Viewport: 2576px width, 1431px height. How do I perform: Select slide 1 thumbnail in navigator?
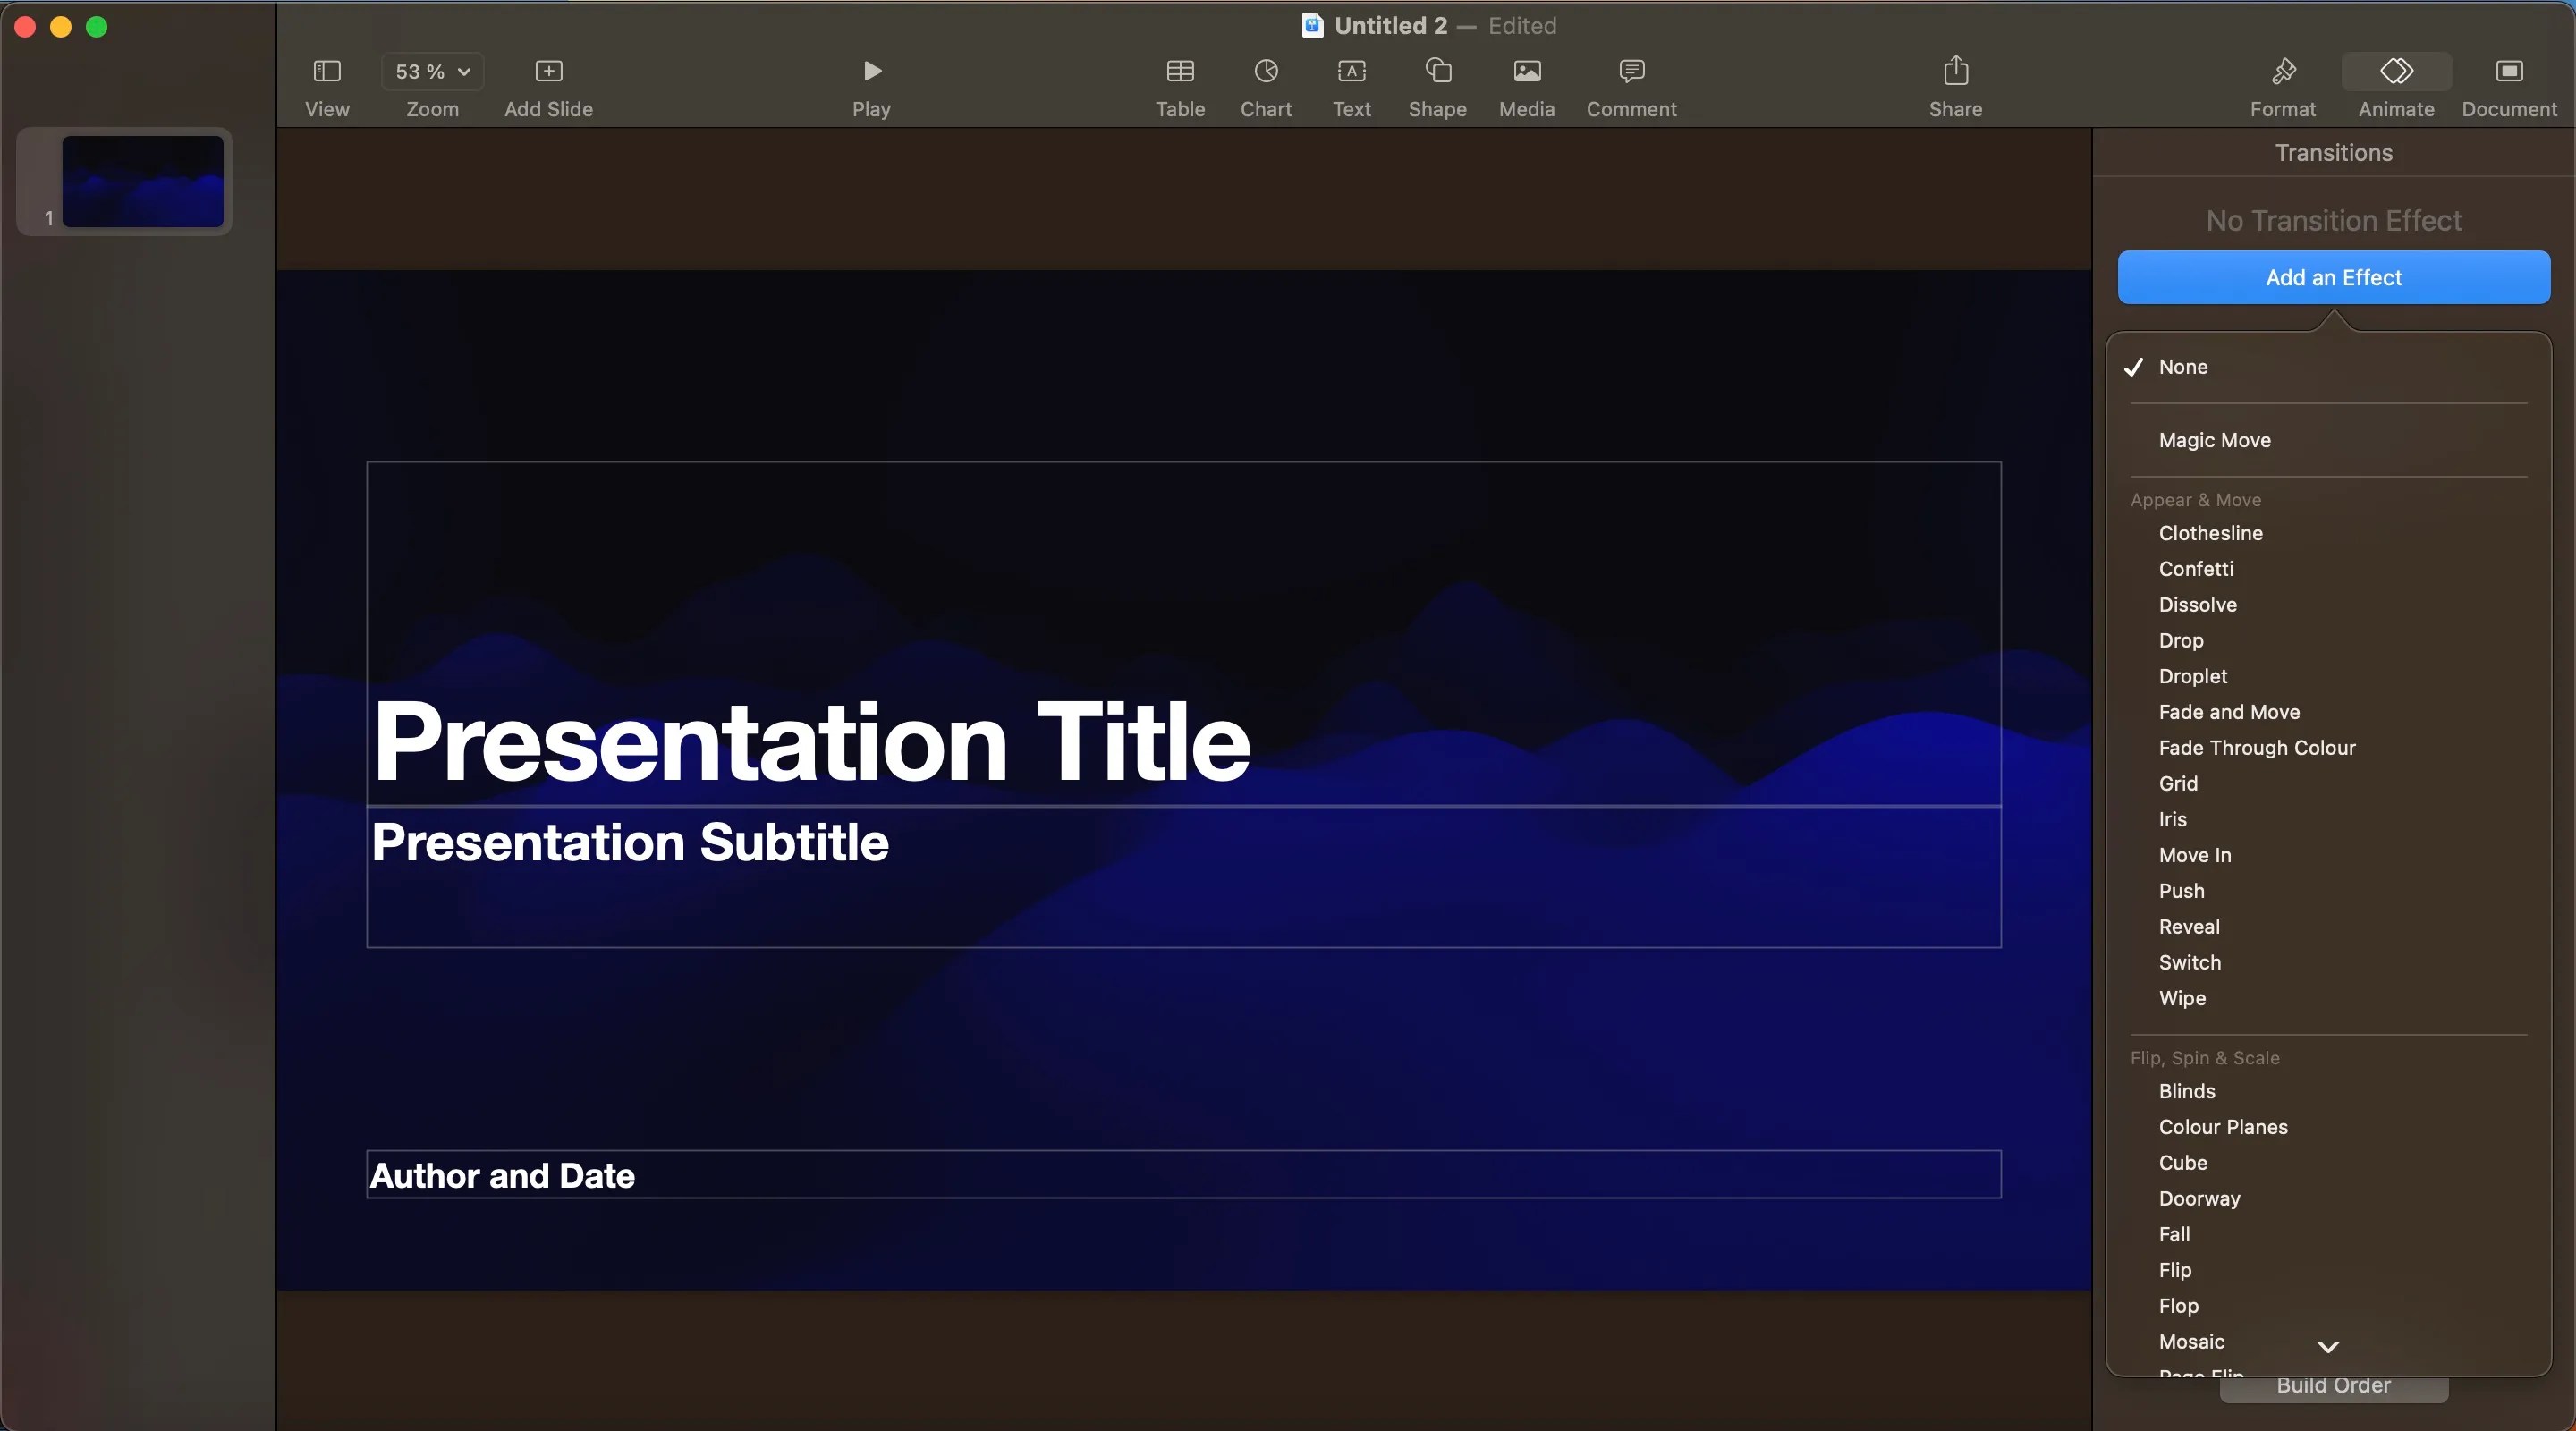[143, 182]
